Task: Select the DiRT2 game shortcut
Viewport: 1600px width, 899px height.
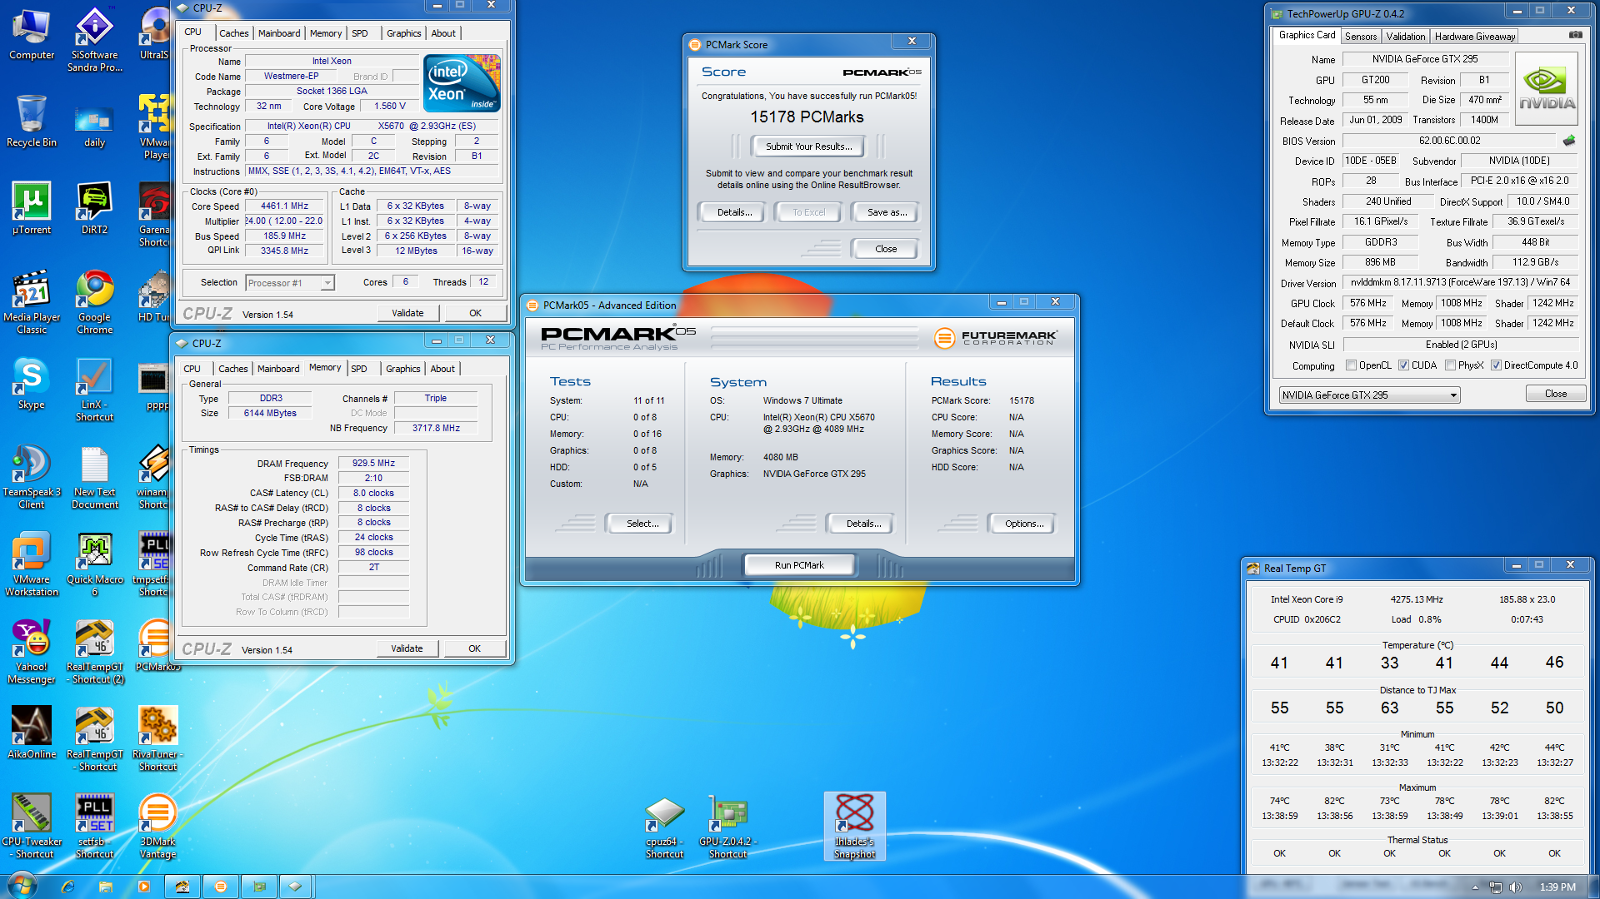Action: [x=94, y=208]
